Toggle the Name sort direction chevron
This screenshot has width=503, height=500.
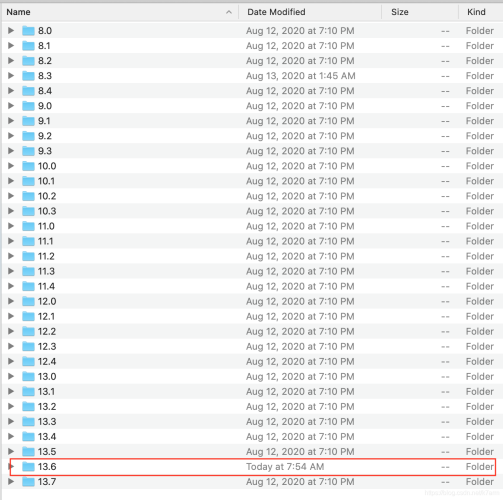coord(229,12)
